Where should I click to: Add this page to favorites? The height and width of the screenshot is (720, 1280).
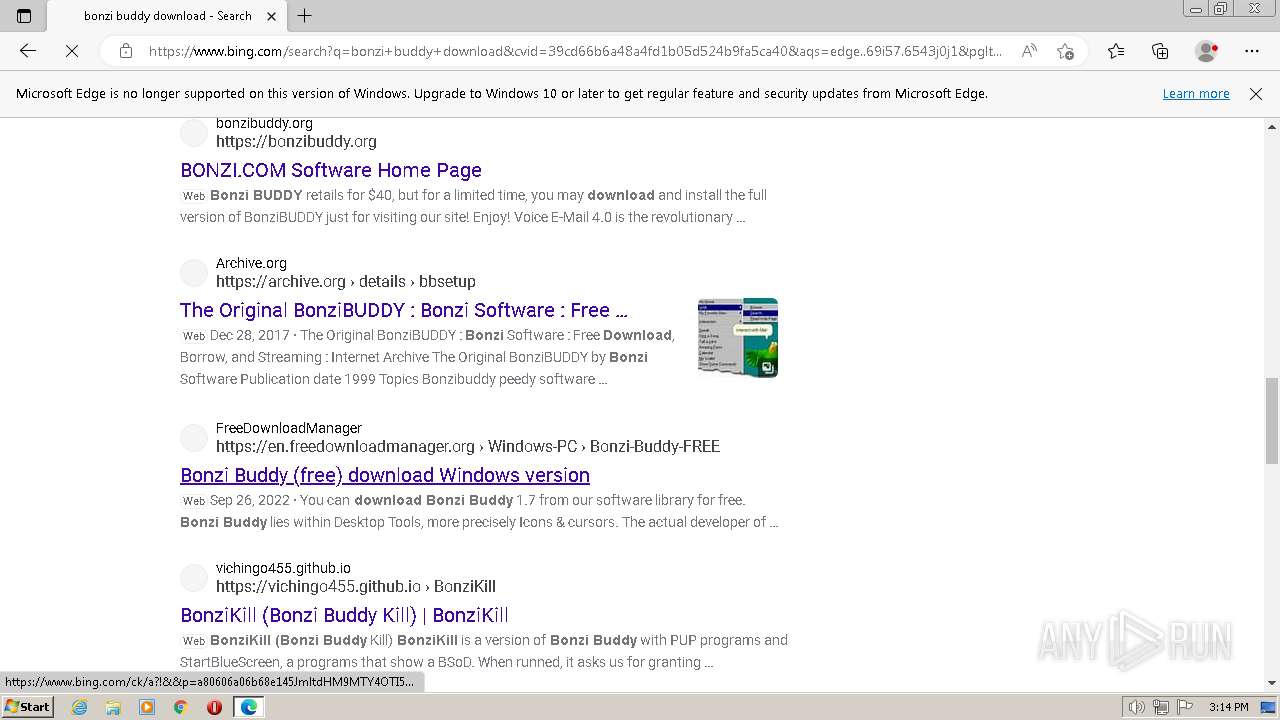[x=1065, y=51]
